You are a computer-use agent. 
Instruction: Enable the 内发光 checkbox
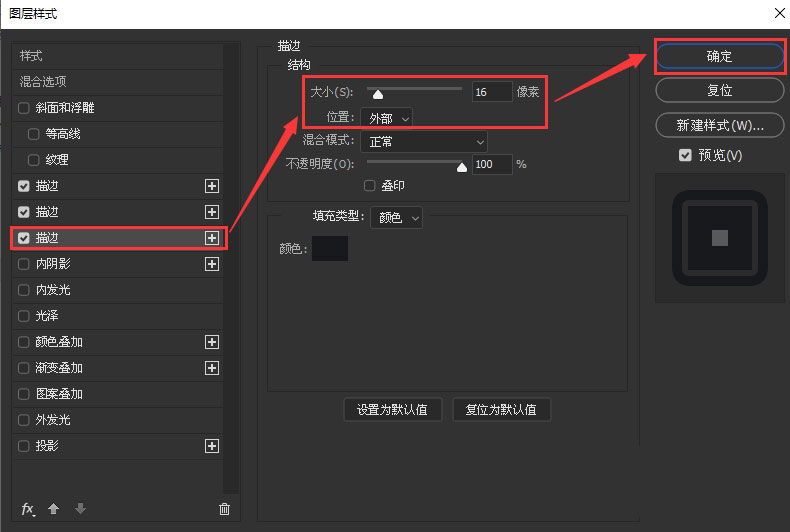point(24,290)
